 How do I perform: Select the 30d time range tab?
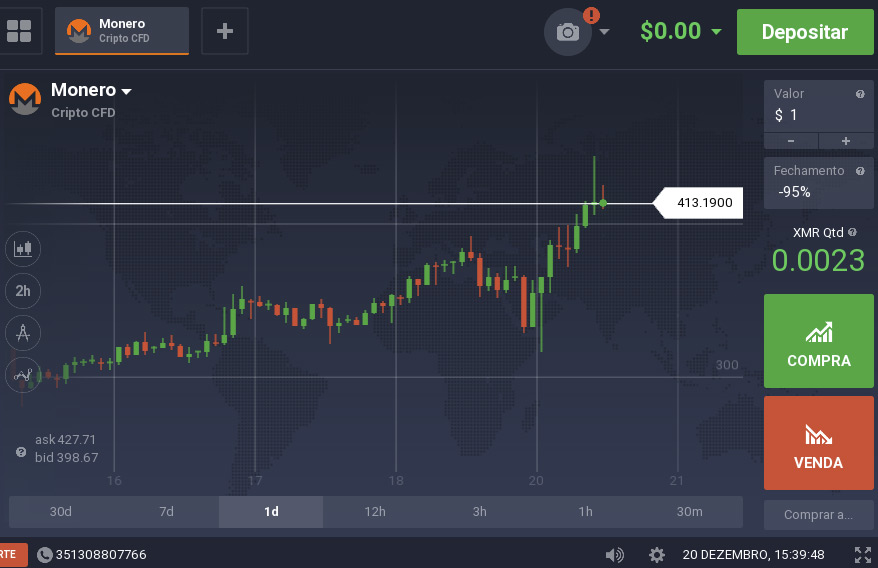point(61,511)
